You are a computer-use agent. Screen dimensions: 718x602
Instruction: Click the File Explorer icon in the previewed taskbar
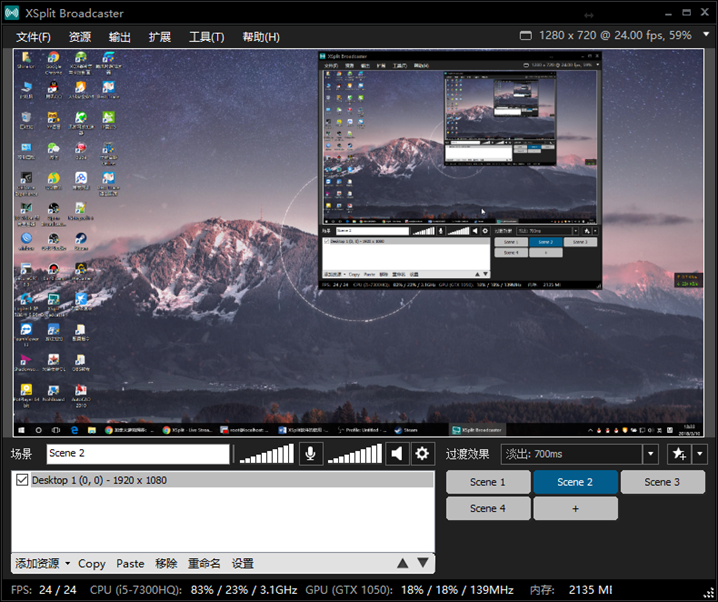click(x=92, y=430)
